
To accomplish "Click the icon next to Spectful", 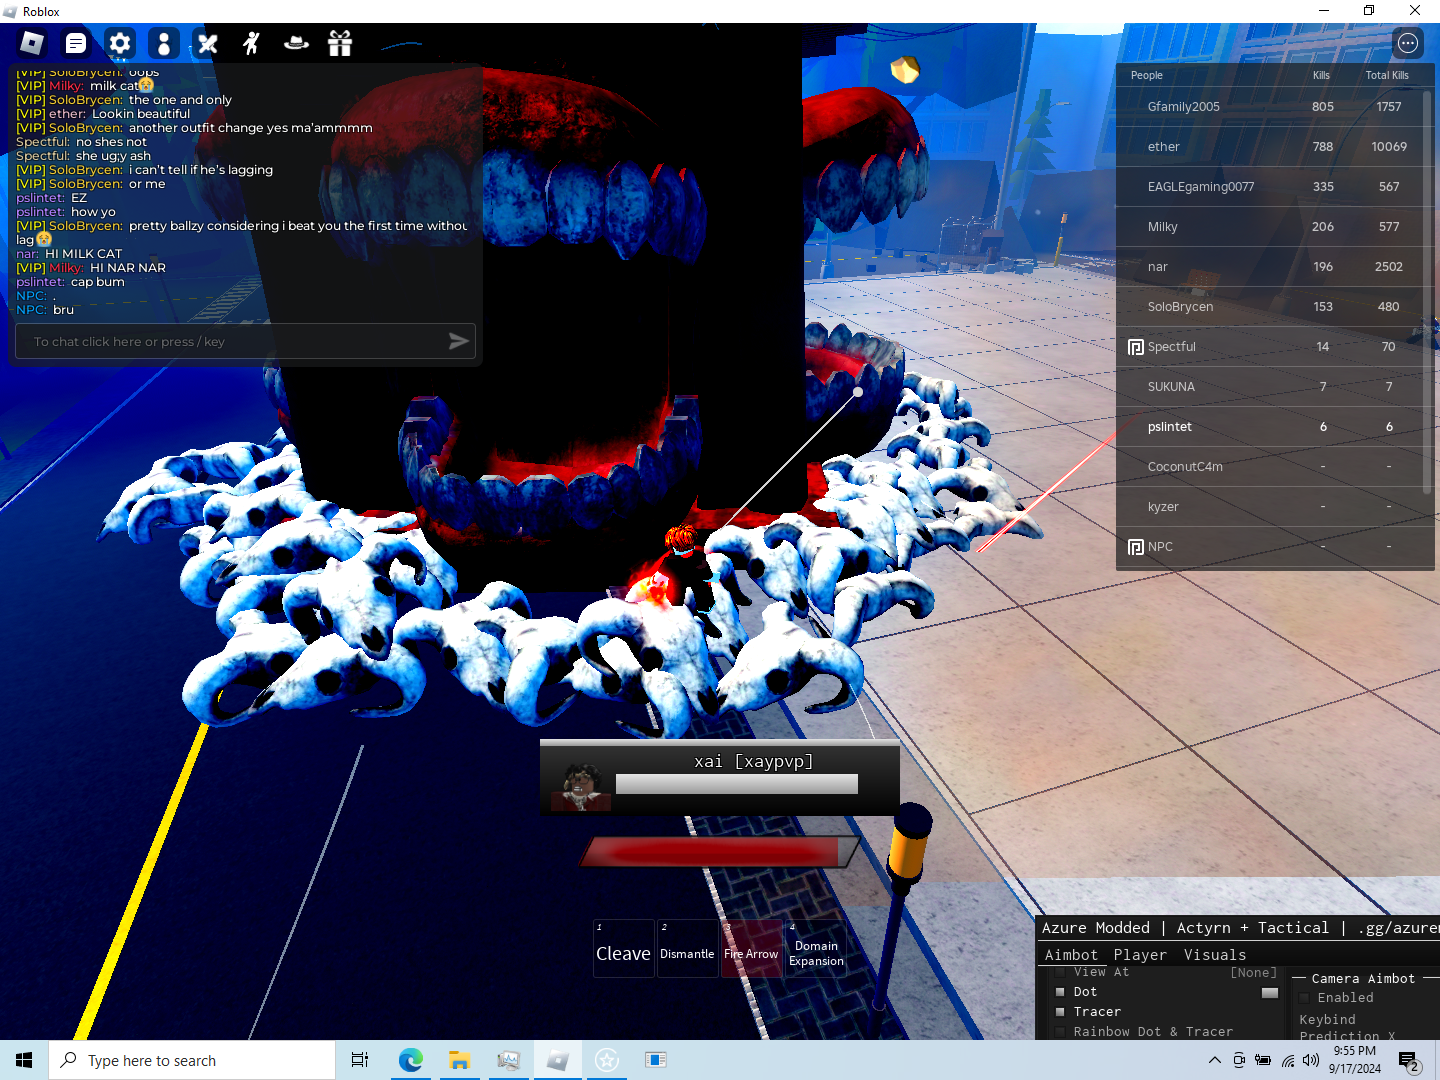I will coord(1135,347).
